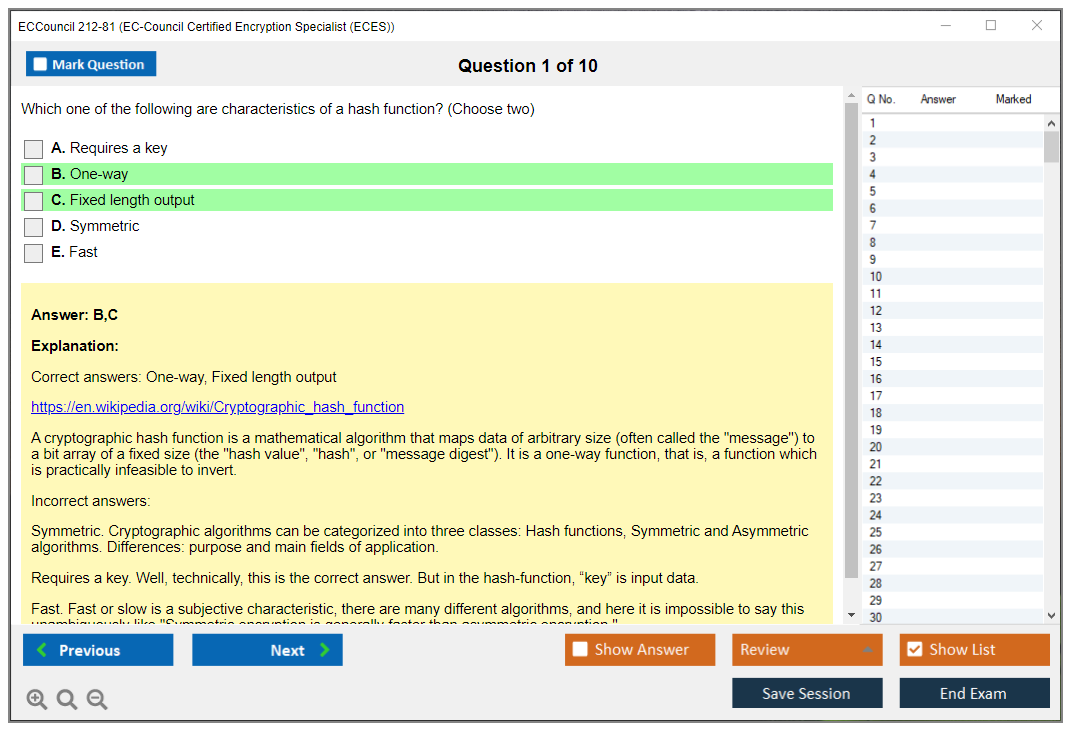Image resolution: width=1075 pixels, height=735 pixels.
Task: Go back with Previous button
Action: (x=98, y=650)
